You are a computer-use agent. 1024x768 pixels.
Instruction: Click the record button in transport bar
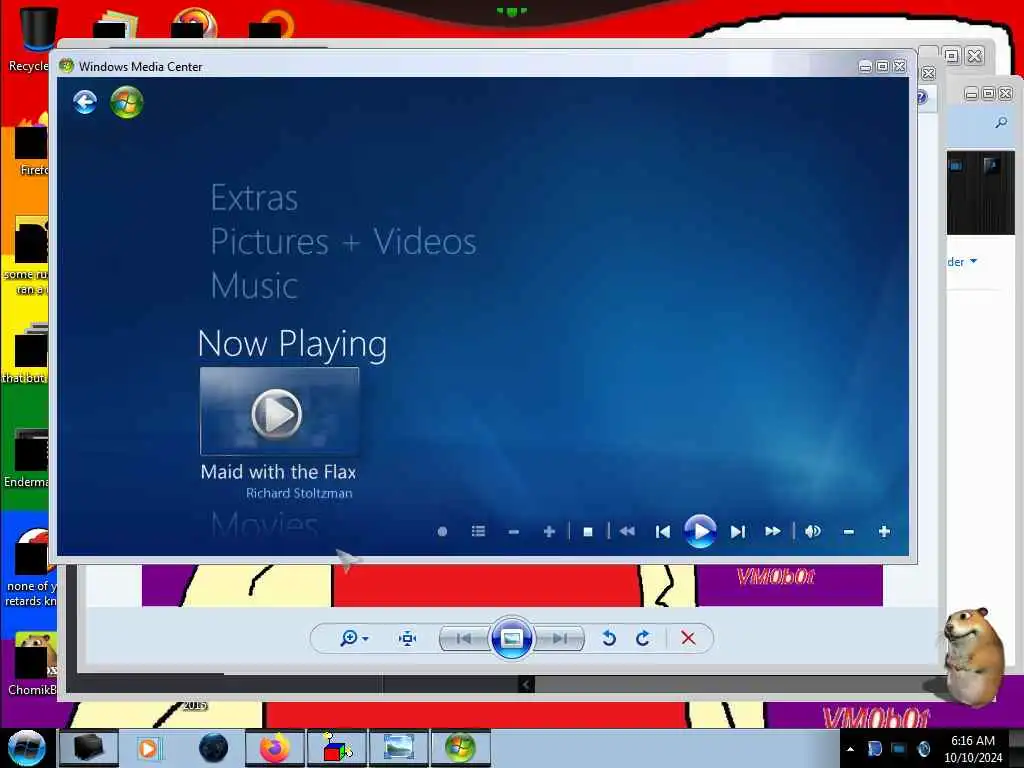click(442, 532)
